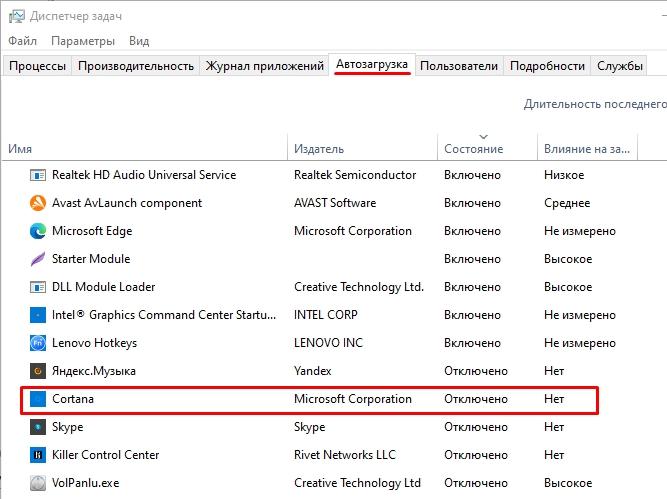Switch to the Производительность tab

pyautogui.click(x=136, y=66)
